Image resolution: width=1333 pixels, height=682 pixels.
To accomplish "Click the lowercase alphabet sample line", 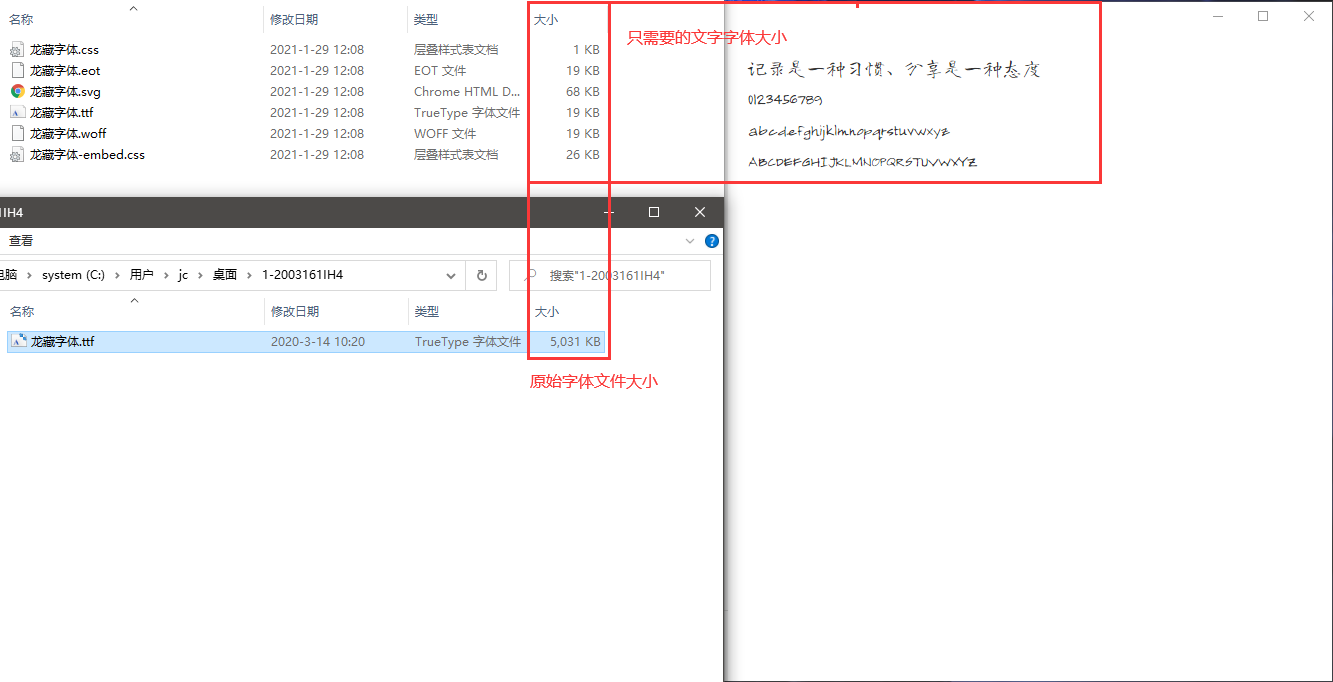I will (x=848, y=131).
